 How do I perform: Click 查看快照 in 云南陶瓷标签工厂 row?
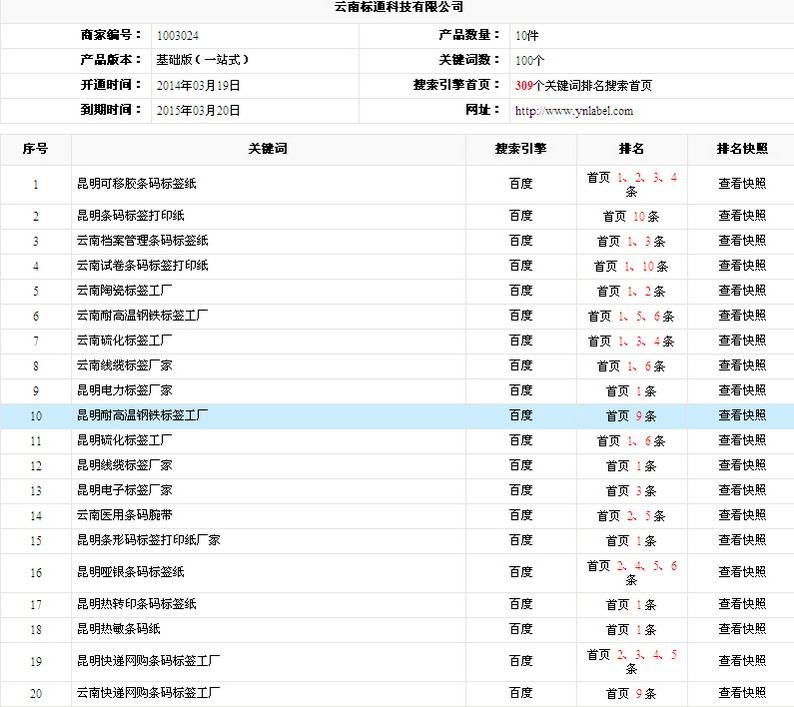tap(742, 290)
